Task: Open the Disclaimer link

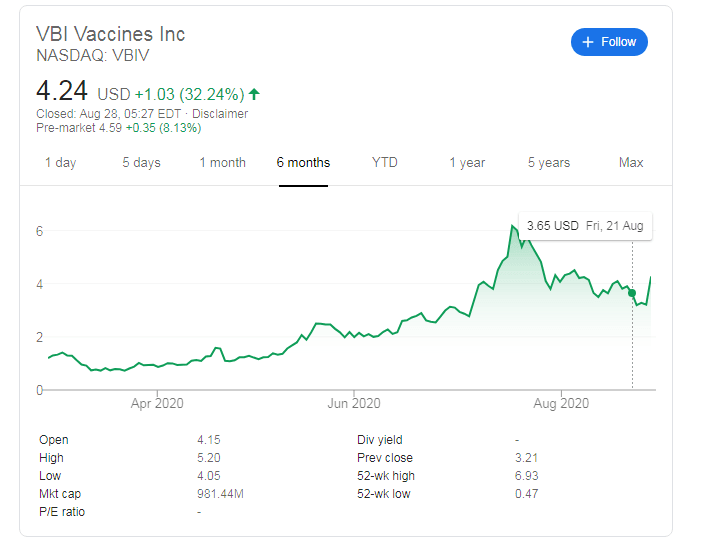Action: (220, 114)
